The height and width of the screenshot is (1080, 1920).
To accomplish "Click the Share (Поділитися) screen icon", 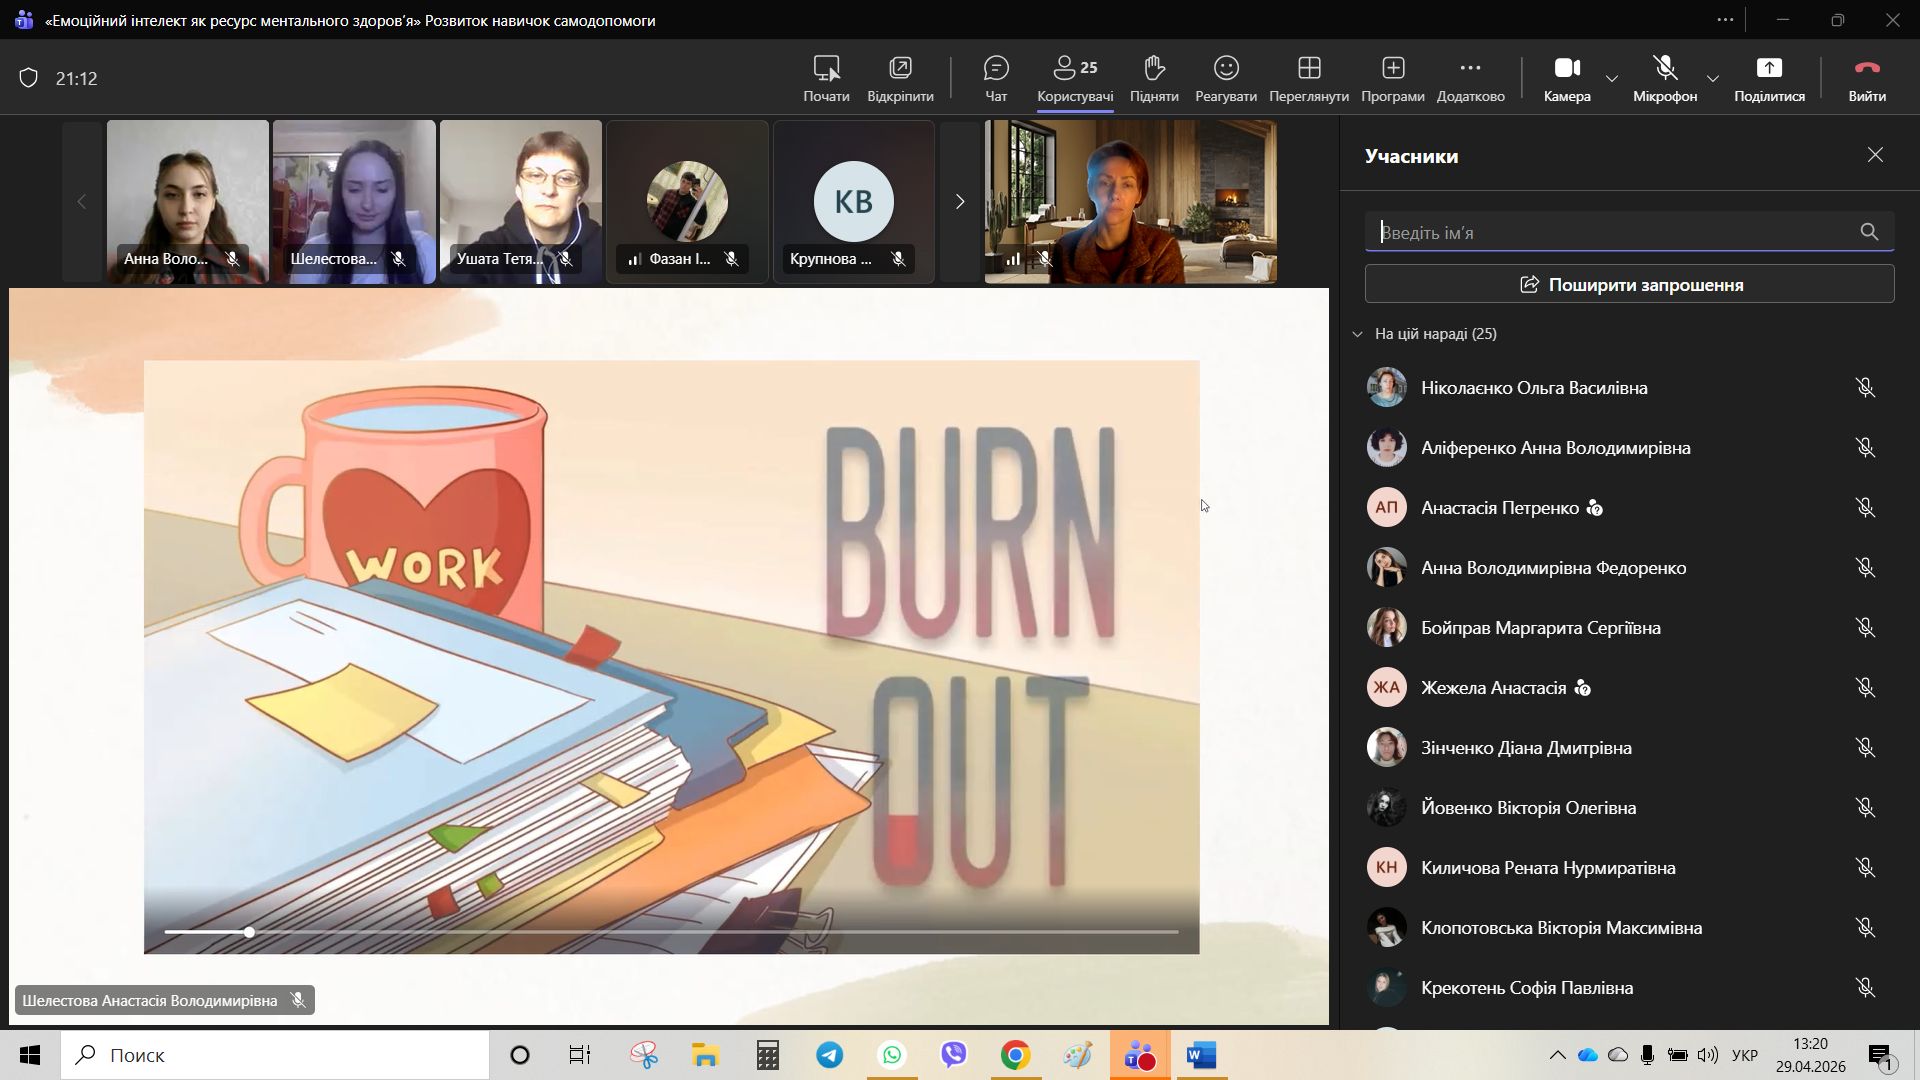I will (1769, 69).
